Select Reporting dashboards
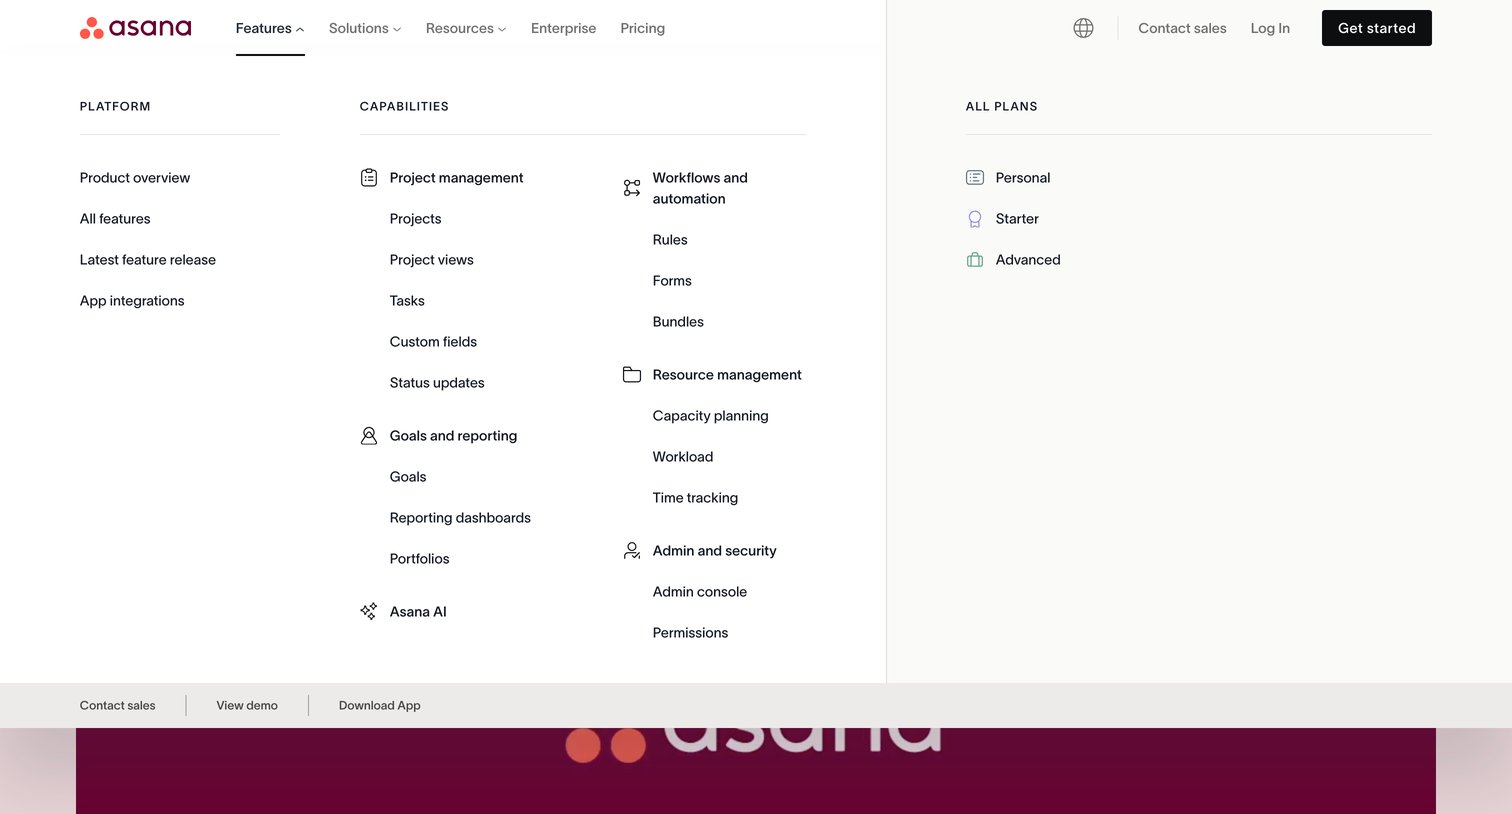 click(460, 518)
